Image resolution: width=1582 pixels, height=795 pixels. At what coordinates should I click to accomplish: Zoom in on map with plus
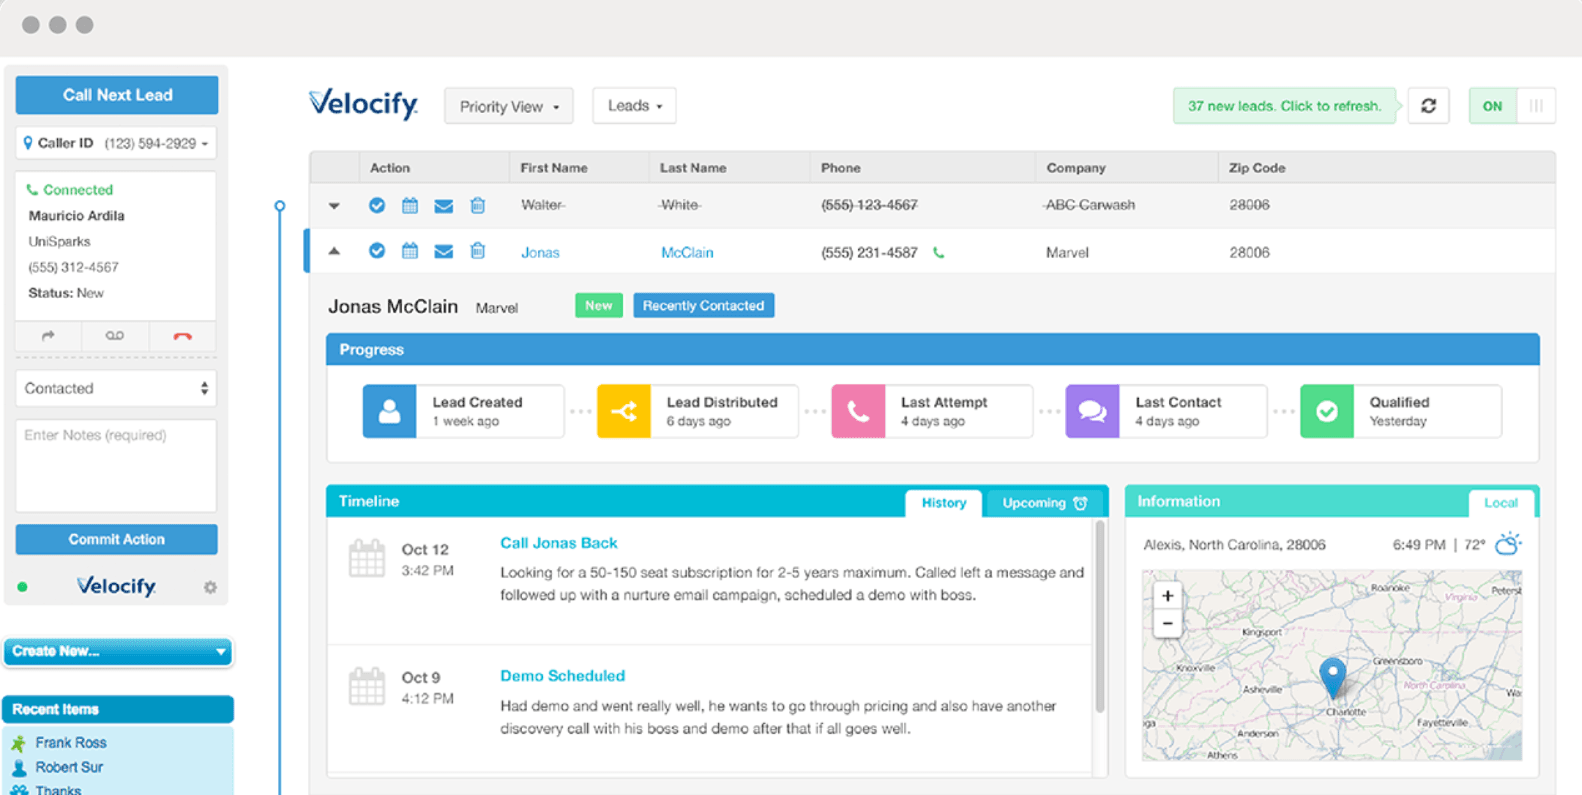1167,596
